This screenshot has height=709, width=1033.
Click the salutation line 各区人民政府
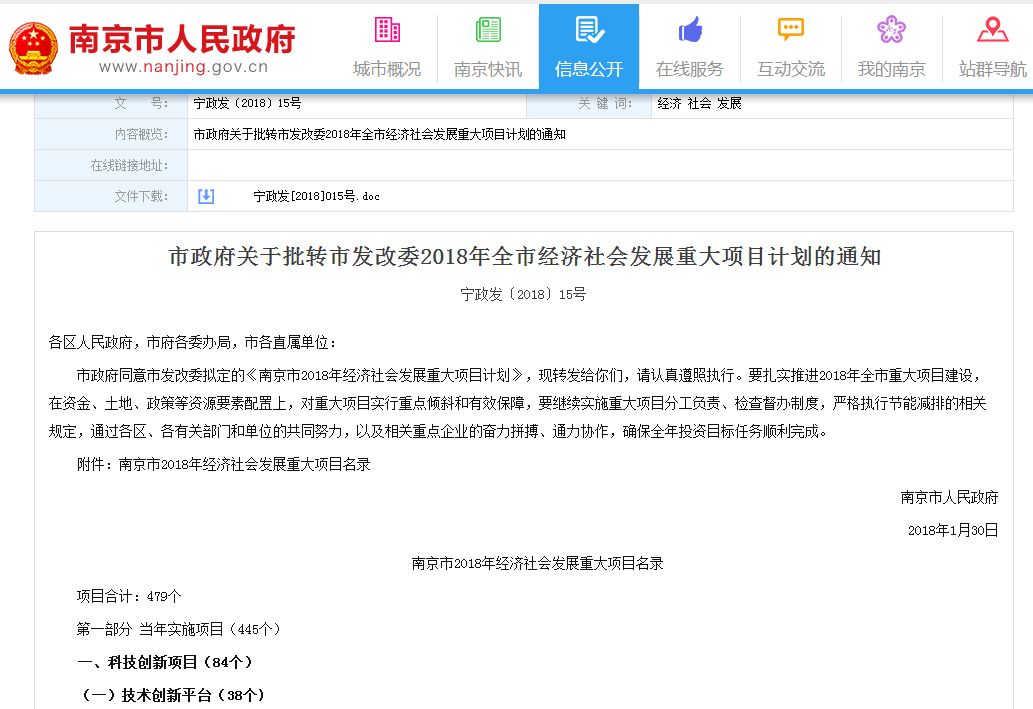[194, 343]
